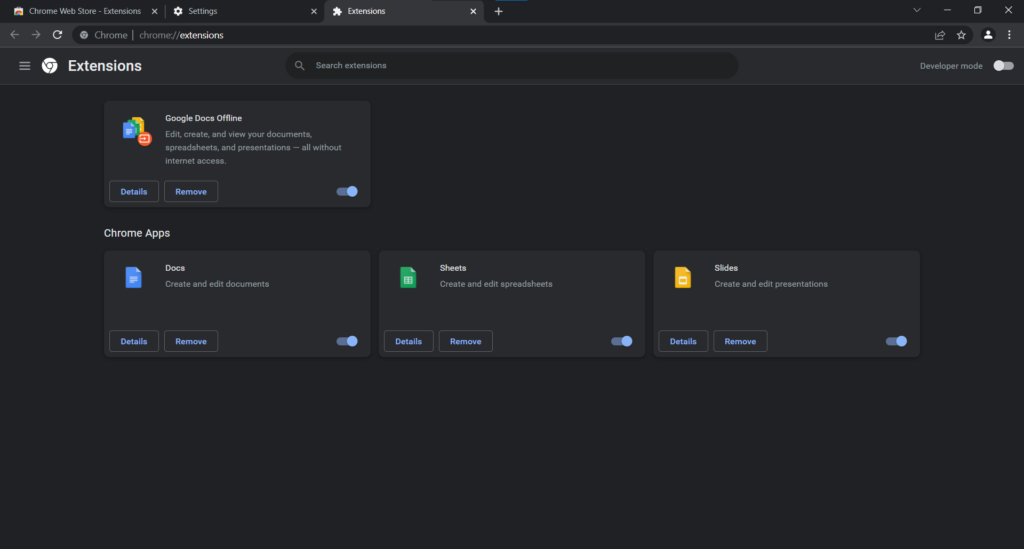Go back using the browser back arrow
This screenshot has height=549, width=1024.
pos(14,35)
